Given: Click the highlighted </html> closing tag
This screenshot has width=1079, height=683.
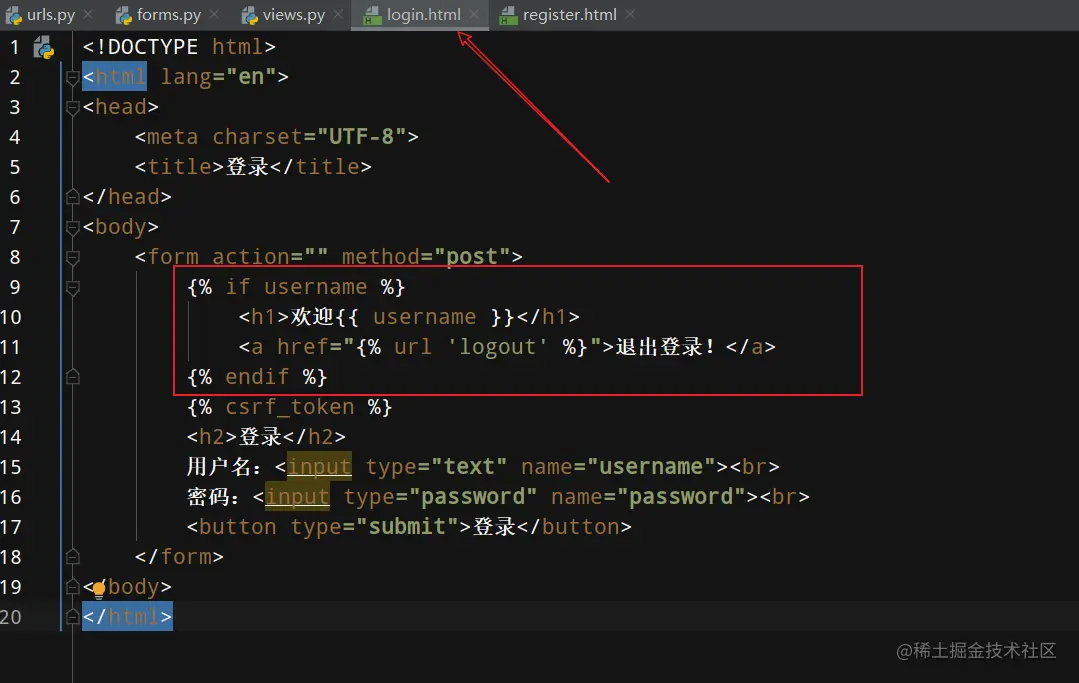Looking at the screenshot, I should click(127, 616).
